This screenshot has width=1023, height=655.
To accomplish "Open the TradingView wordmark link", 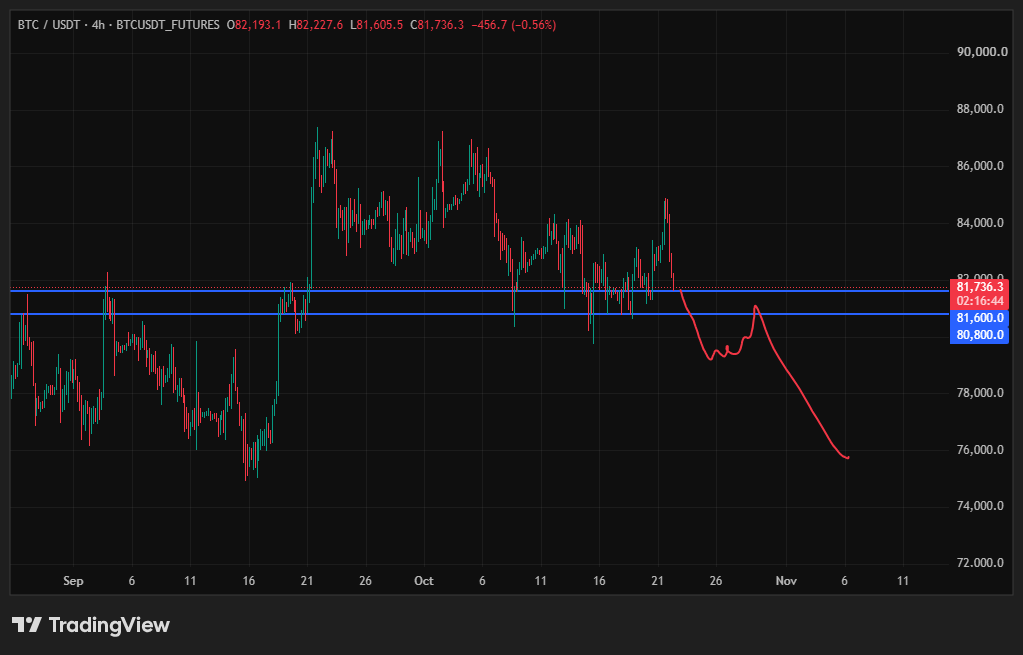I will [x=109, y=625].
